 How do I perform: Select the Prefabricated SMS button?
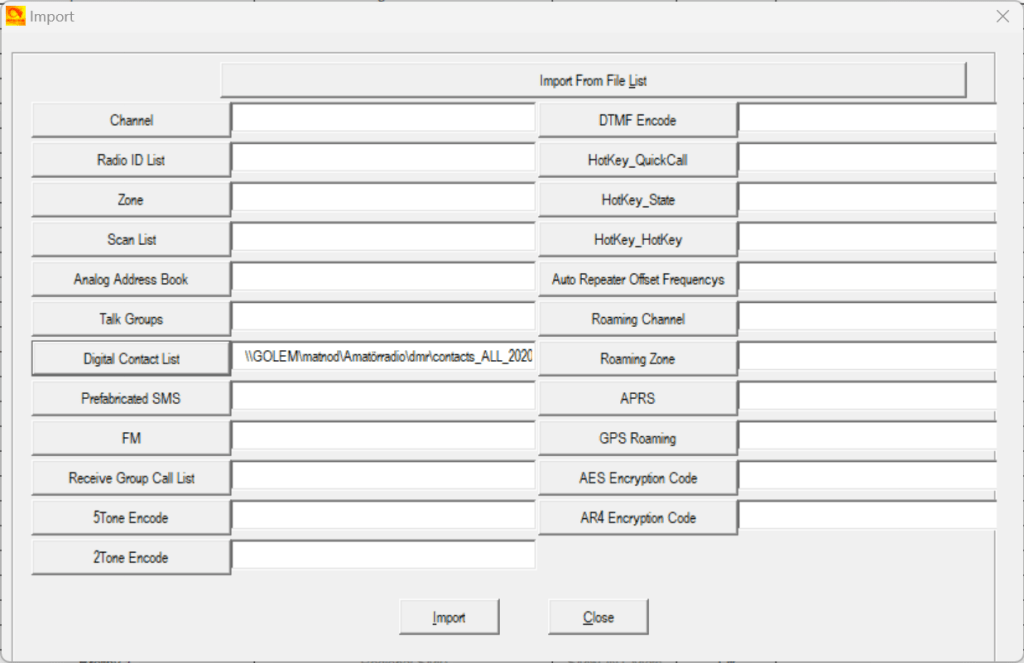[x=131, y=398]
